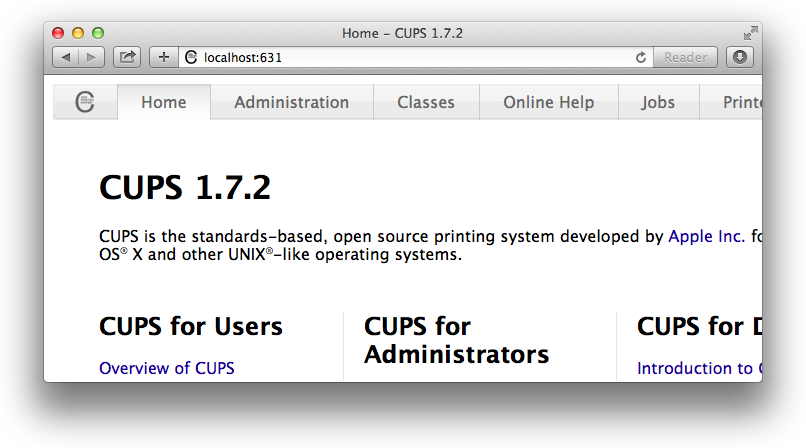Click the site icon in the address bar
806x448 pixels.
[191, 57]
